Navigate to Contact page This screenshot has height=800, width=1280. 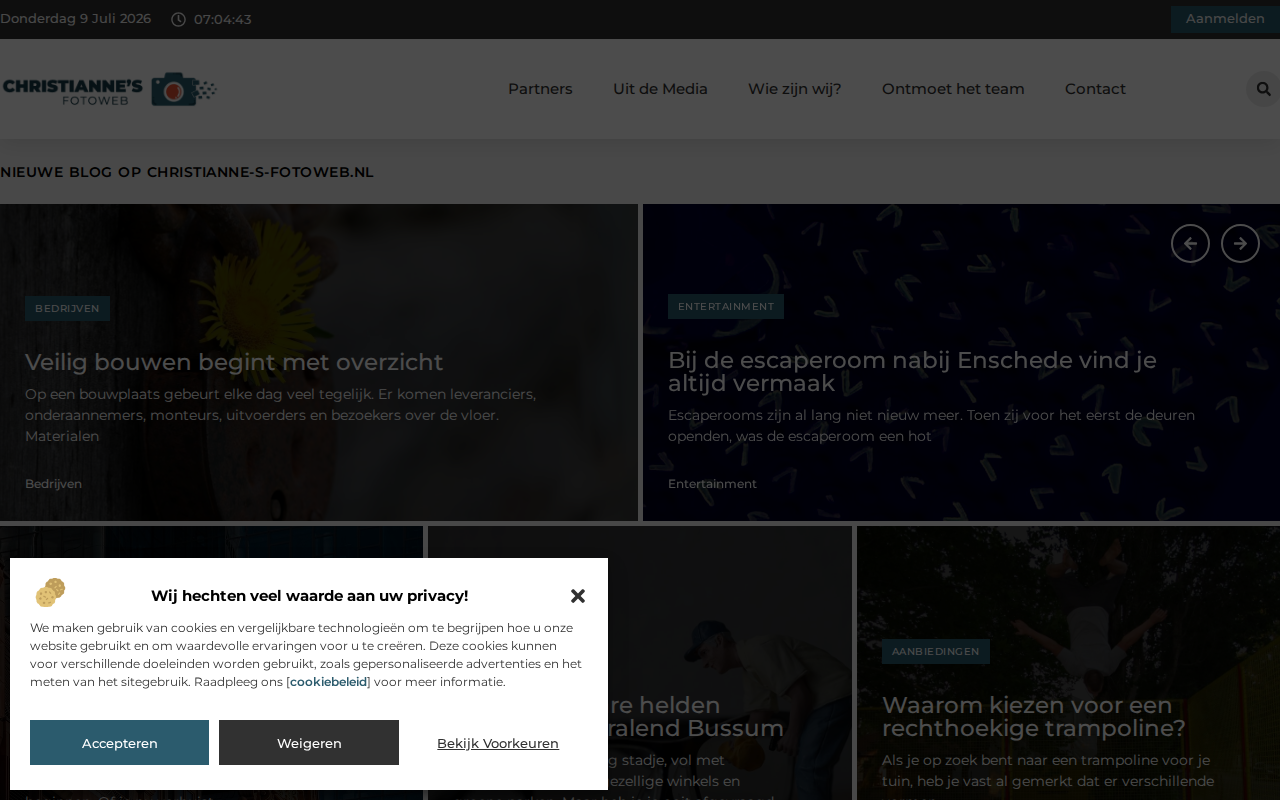tap(1095, 89)
